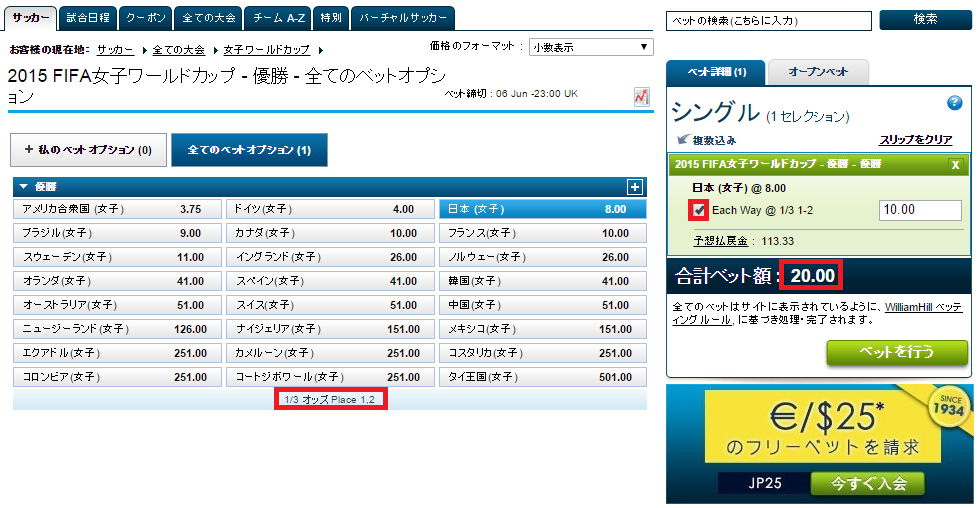The image size is (979, 508).
Task: Deselect 日本 (女子) at 8.00
Action: tap(543, 209)
